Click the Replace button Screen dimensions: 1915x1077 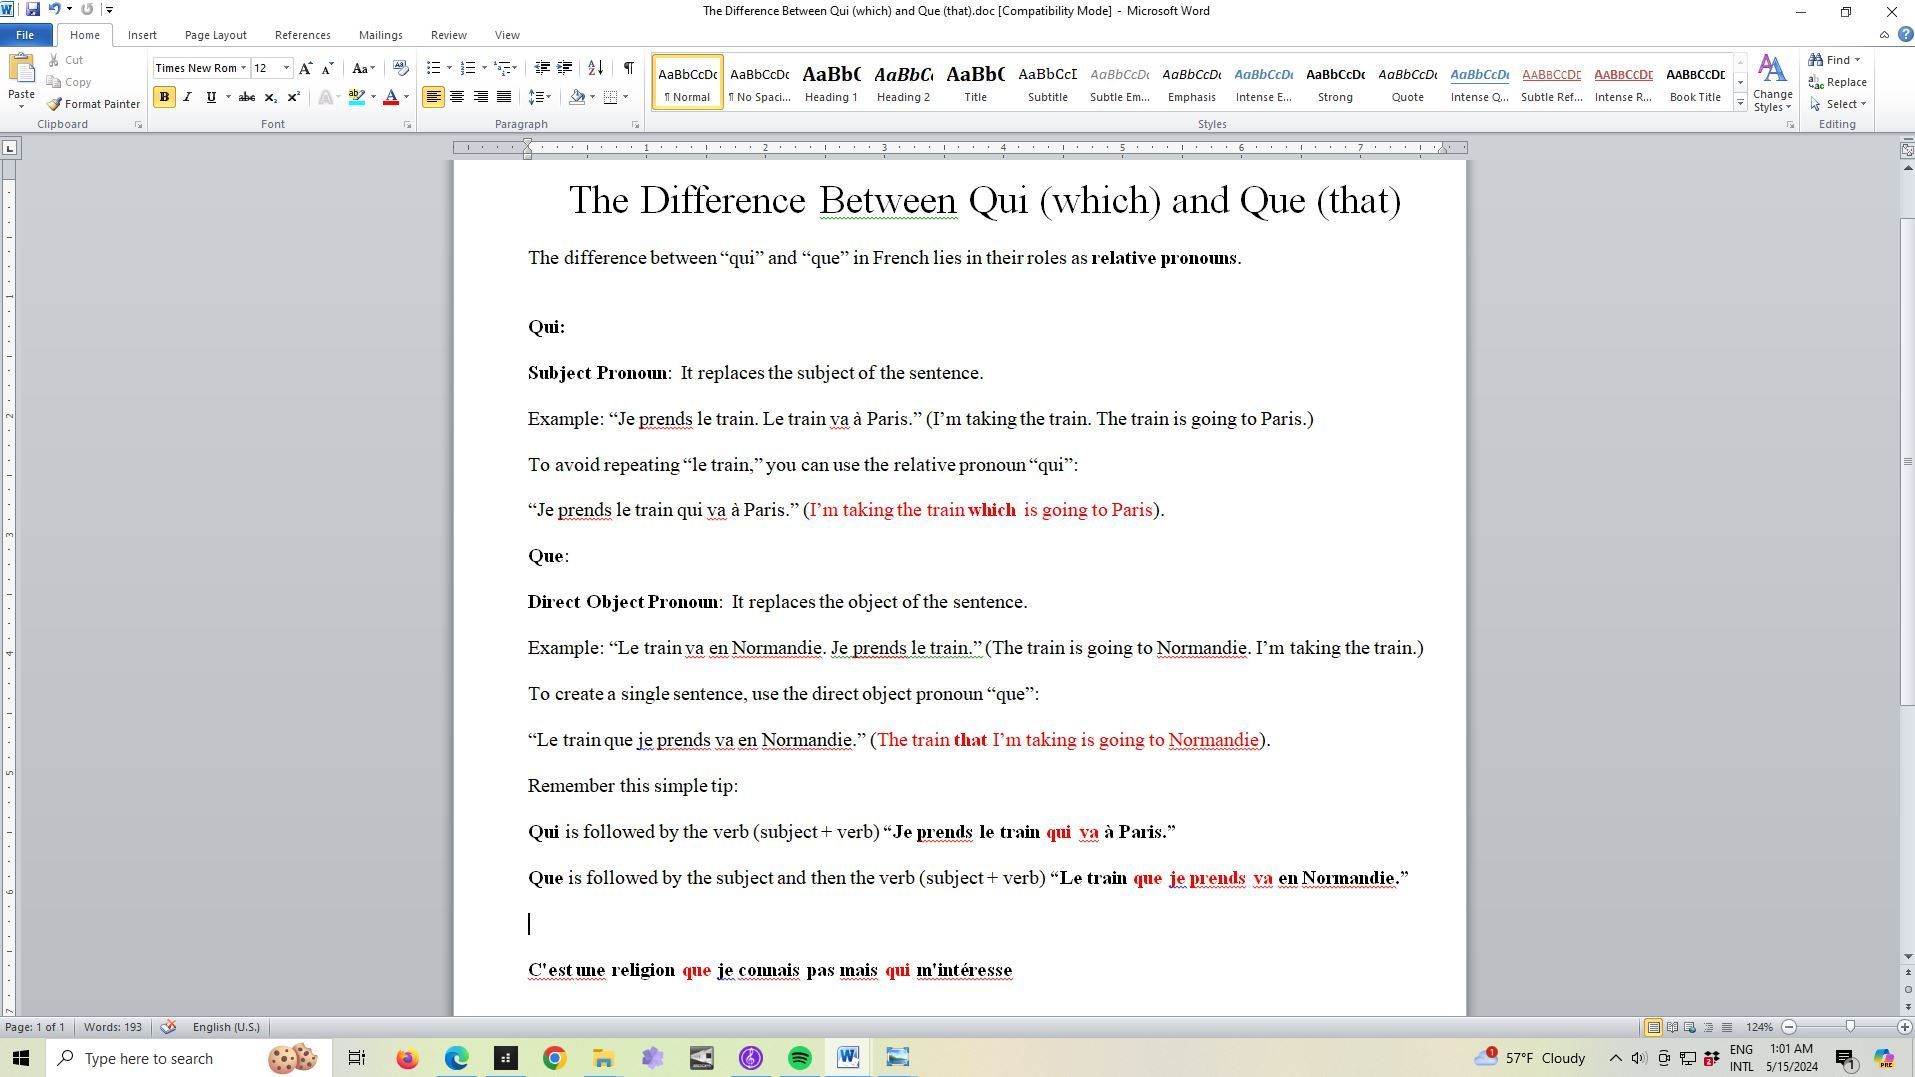click(x=1838, y=82)
